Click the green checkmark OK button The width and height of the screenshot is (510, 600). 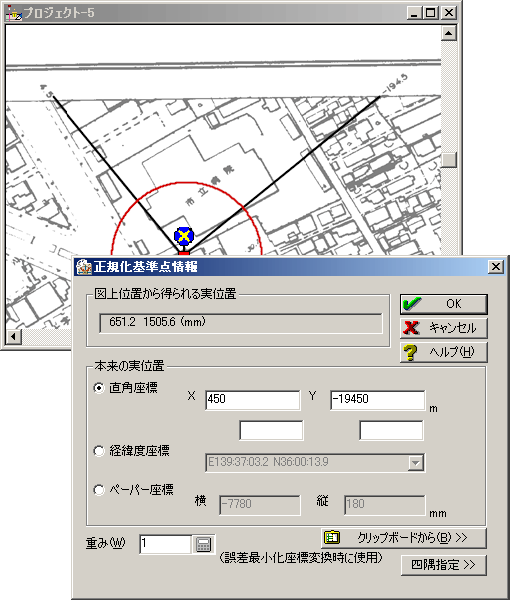coord(444,304)
